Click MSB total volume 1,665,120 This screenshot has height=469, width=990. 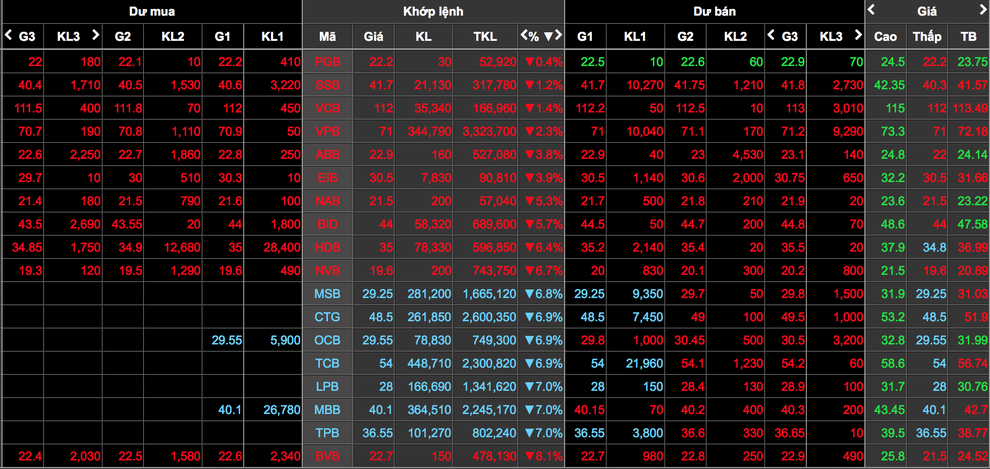point(489,294)
